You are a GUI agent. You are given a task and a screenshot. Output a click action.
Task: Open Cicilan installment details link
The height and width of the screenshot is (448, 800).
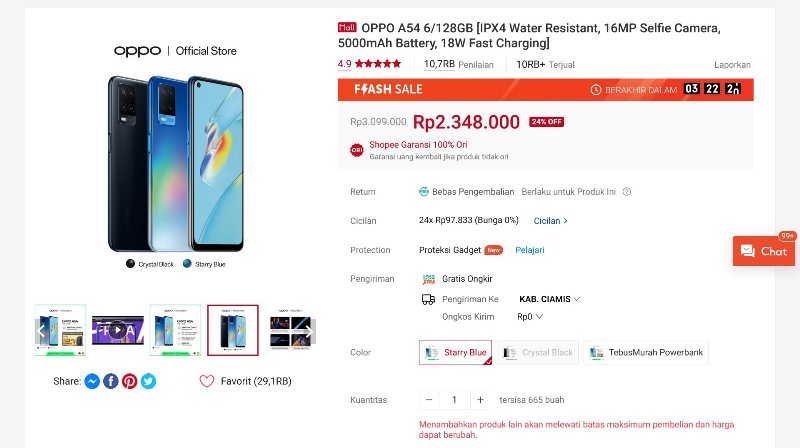[550, 220]
